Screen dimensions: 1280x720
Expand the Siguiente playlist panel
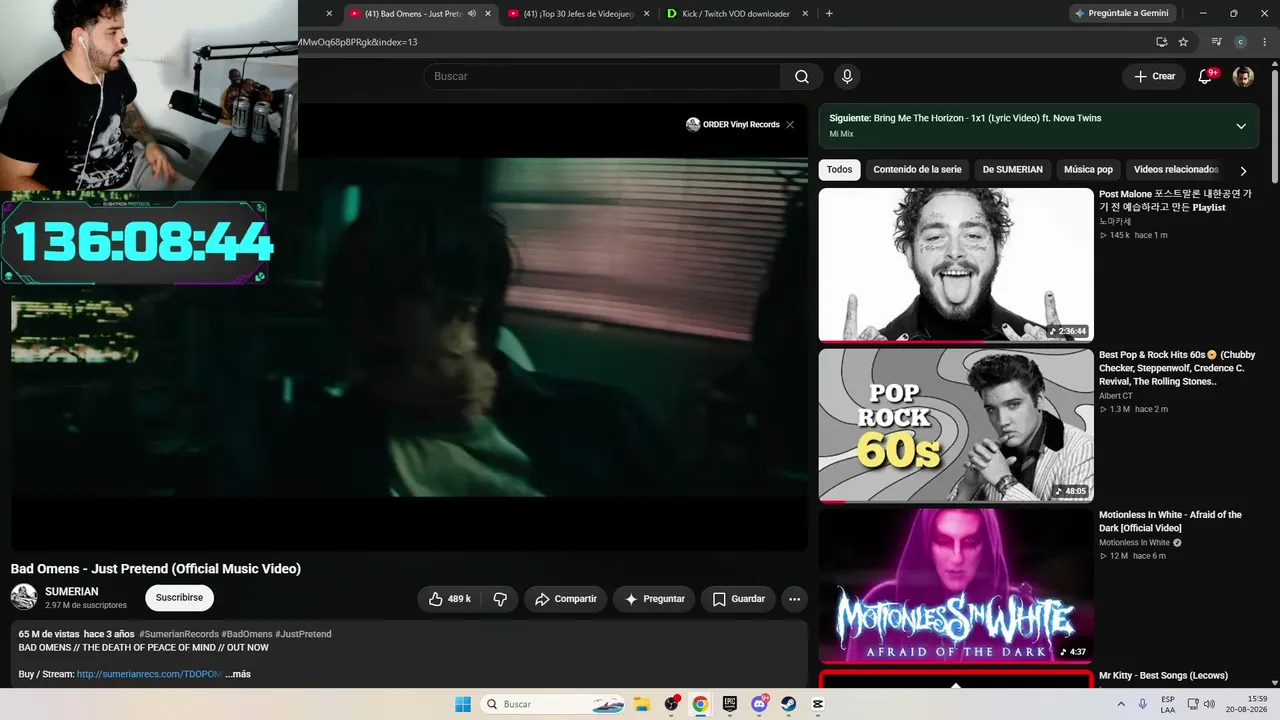1241,126
